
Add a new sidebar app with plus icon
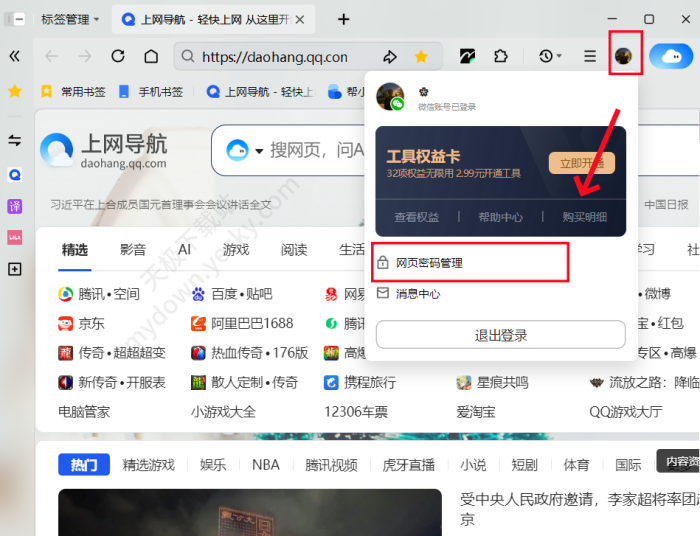pyautogui.click(x=15, y=269)
